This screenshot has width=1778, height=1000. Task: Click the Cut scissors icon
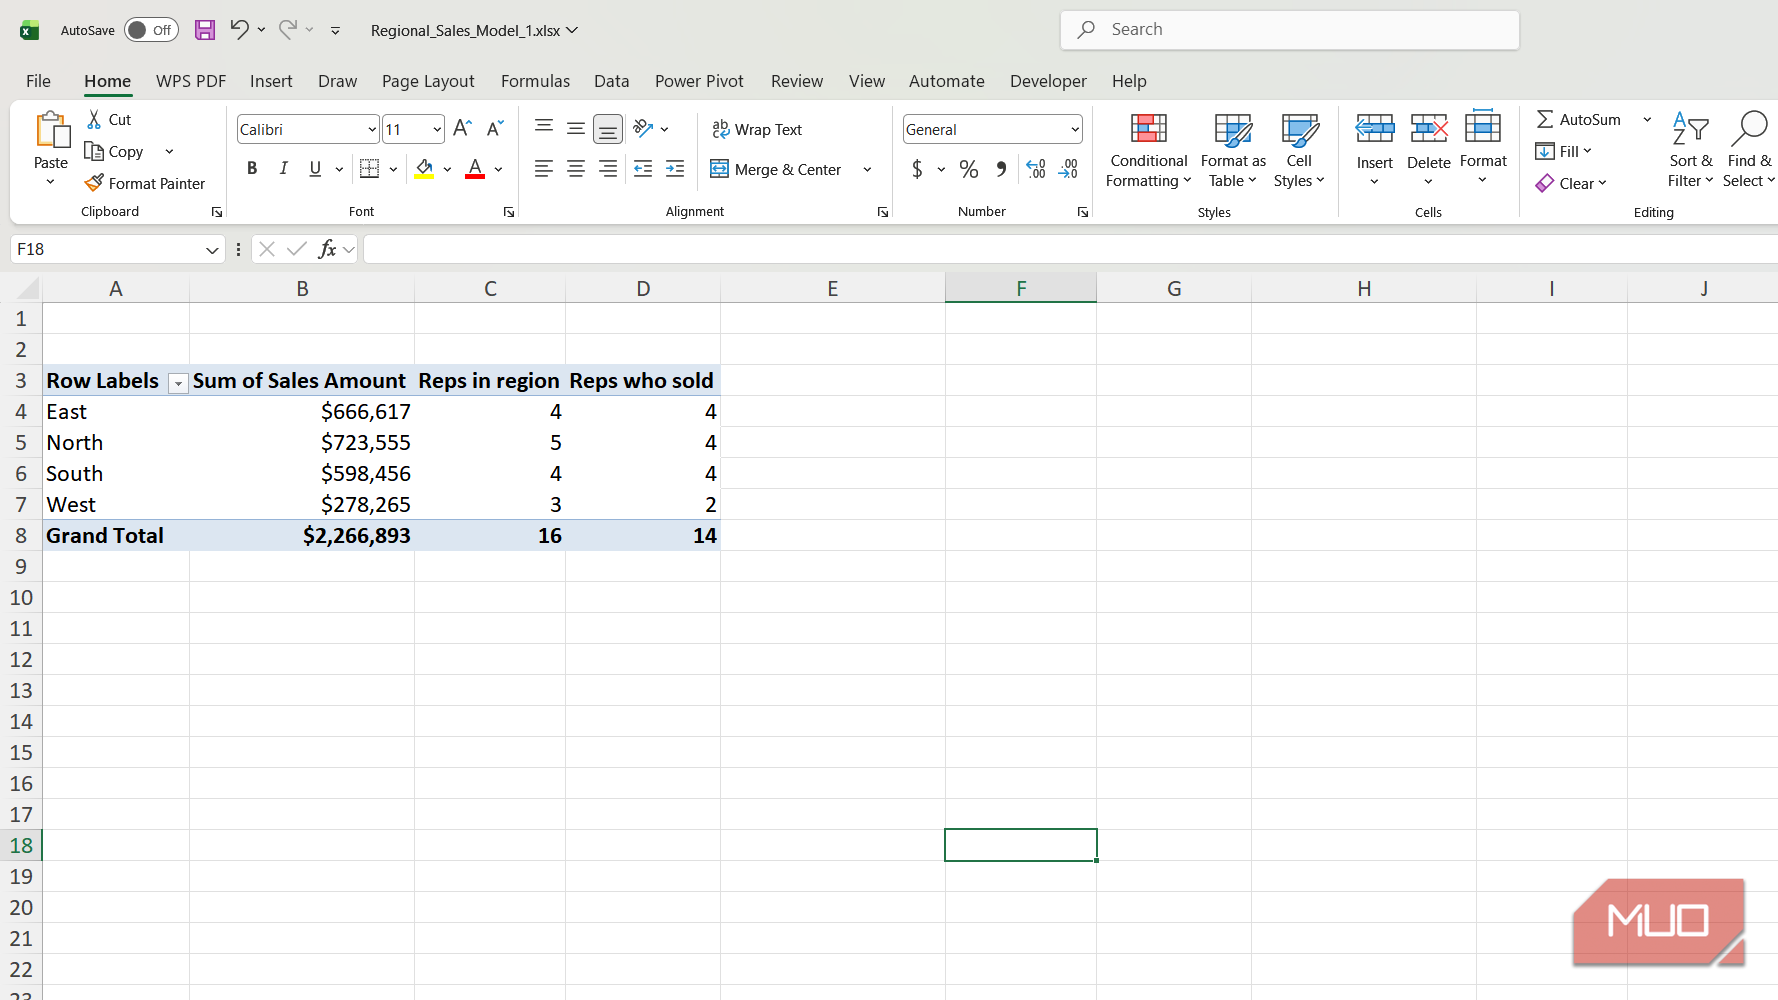[x=95, y=119]
